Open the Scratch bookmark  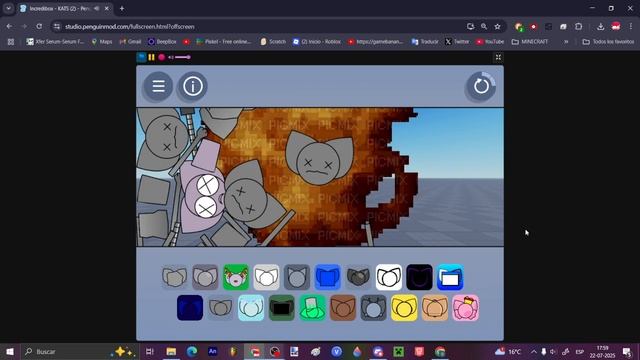(273, 42)
